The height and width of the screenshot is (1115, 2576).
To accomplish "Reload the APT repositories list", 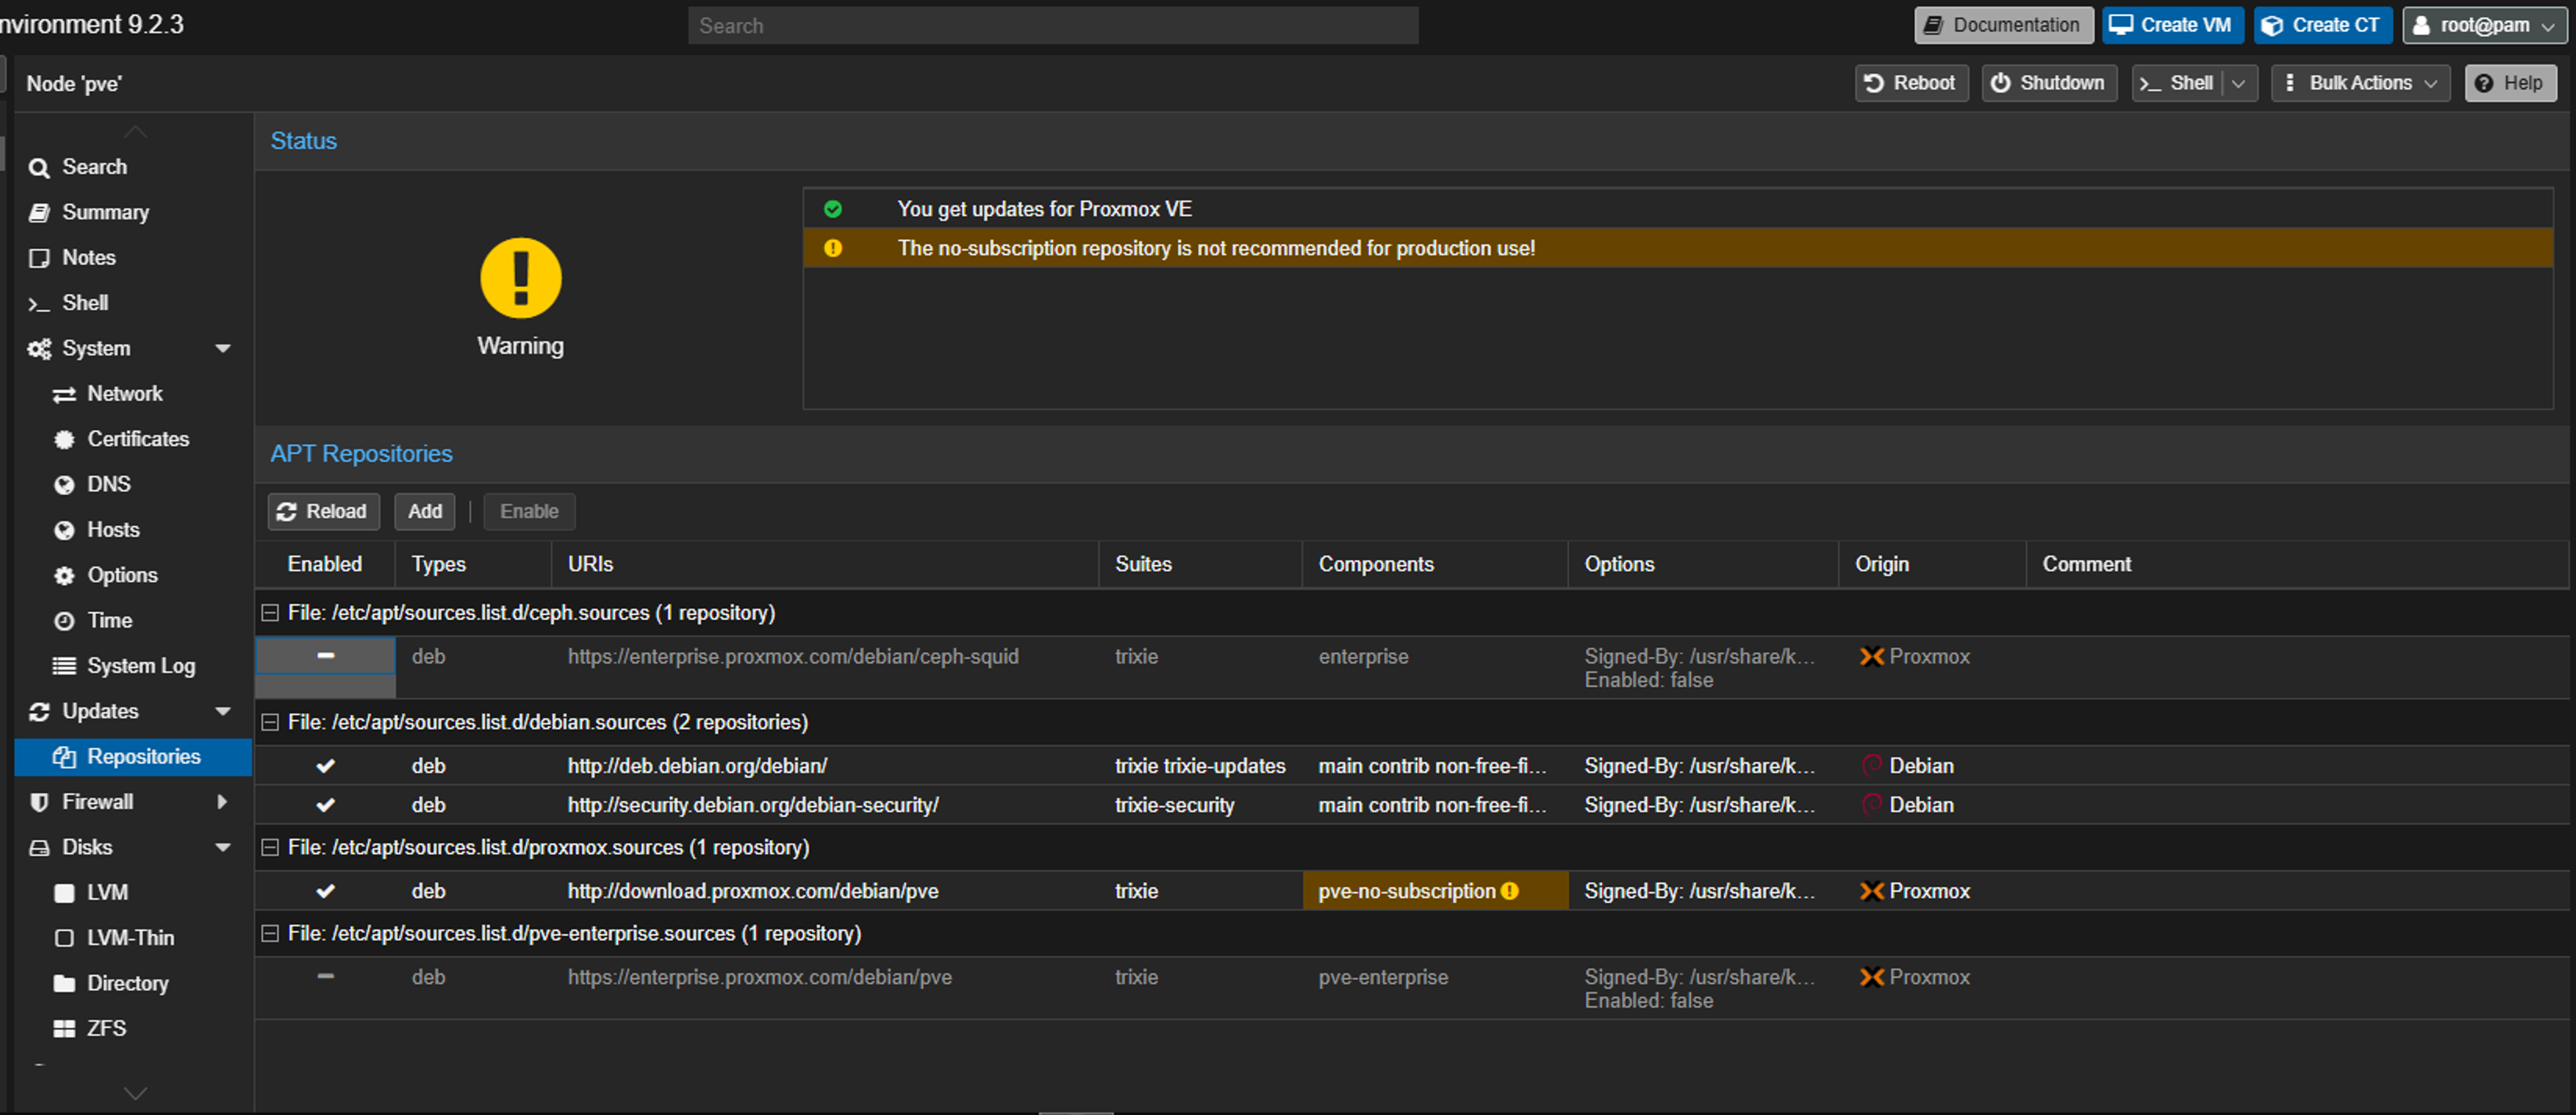I will [x=323, y=511].
